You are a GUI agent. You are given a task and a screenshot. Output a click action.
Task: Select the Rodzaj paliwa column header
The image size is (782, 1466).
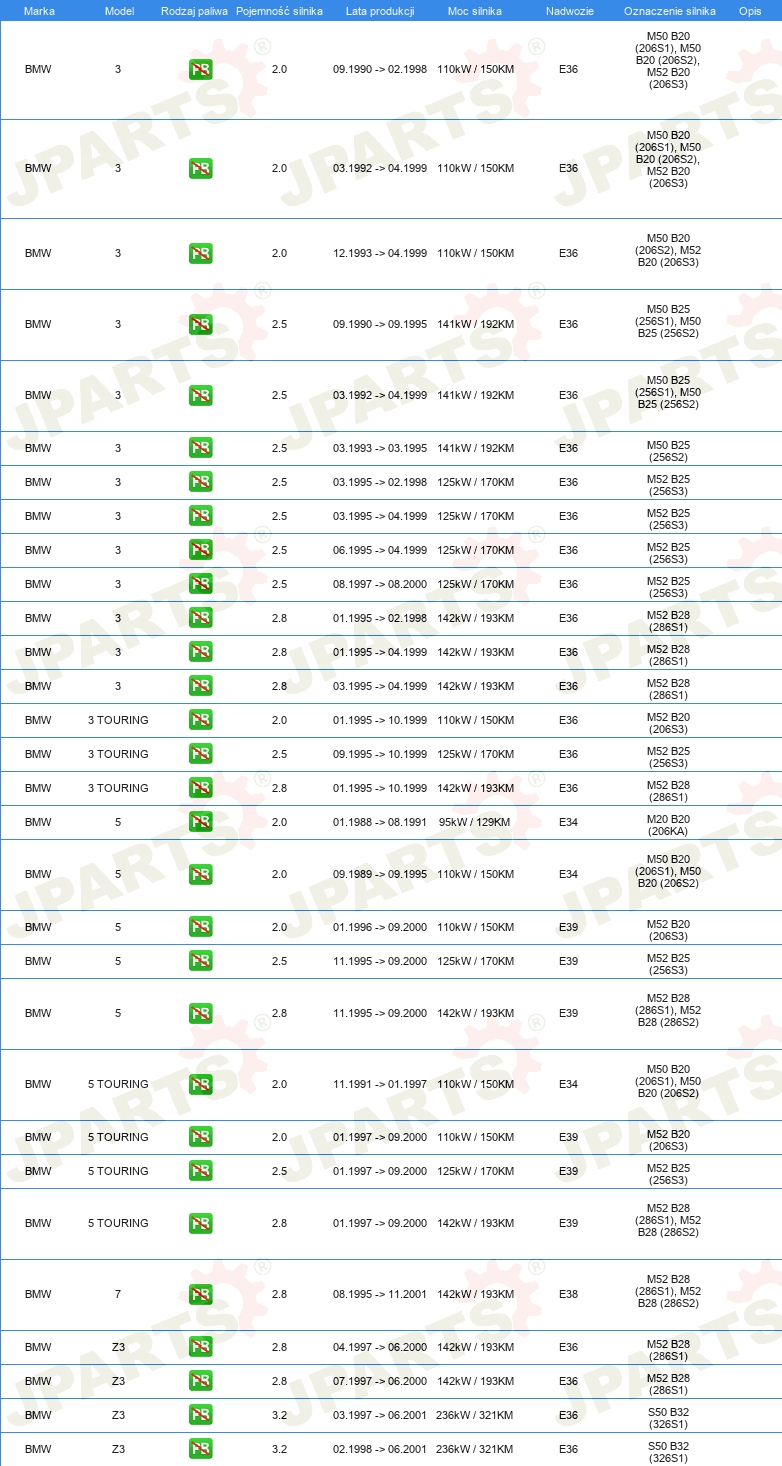pos(195,10)
